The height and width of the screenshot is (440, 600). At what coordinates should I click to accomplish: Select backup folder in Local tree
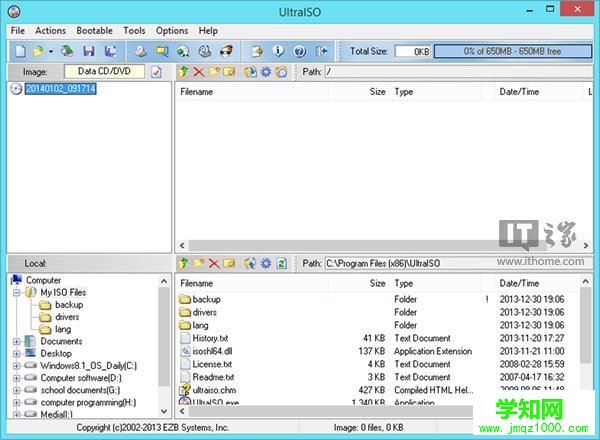[69, 305]
